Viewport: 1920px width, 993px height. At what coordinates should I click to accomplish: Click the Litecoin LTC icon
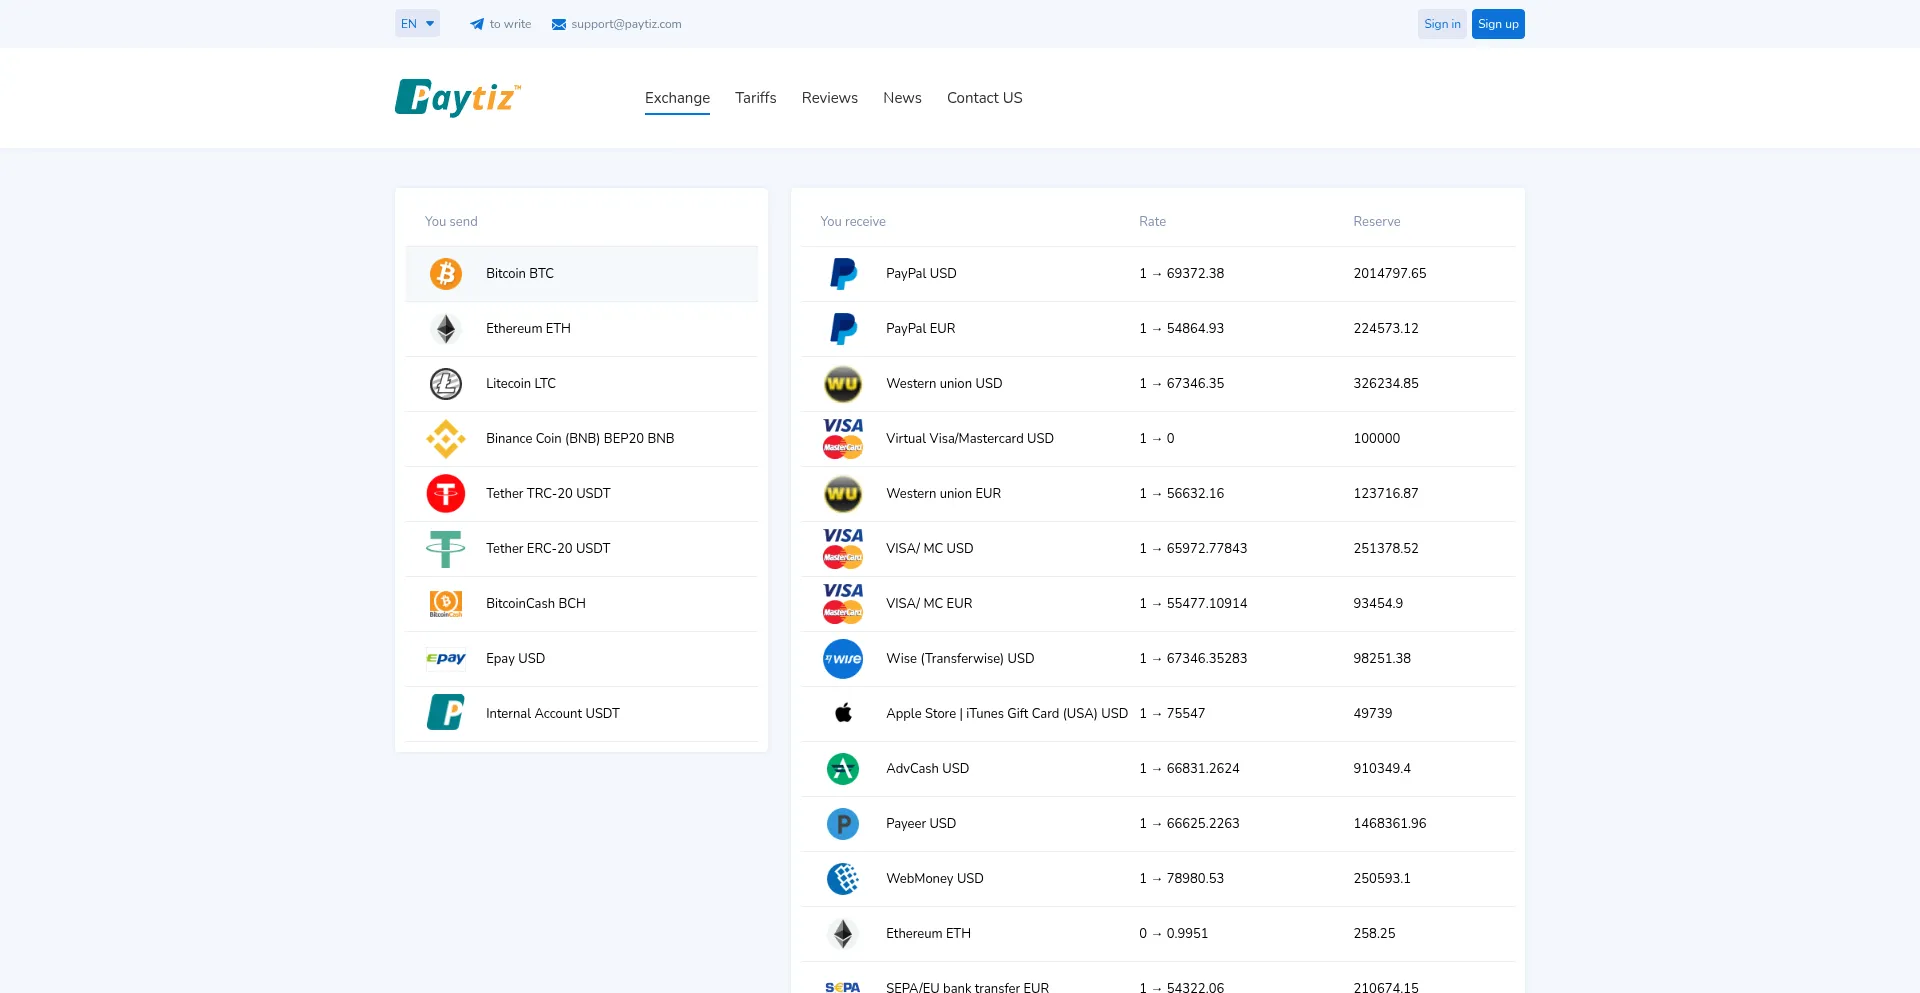pos(446,384)
